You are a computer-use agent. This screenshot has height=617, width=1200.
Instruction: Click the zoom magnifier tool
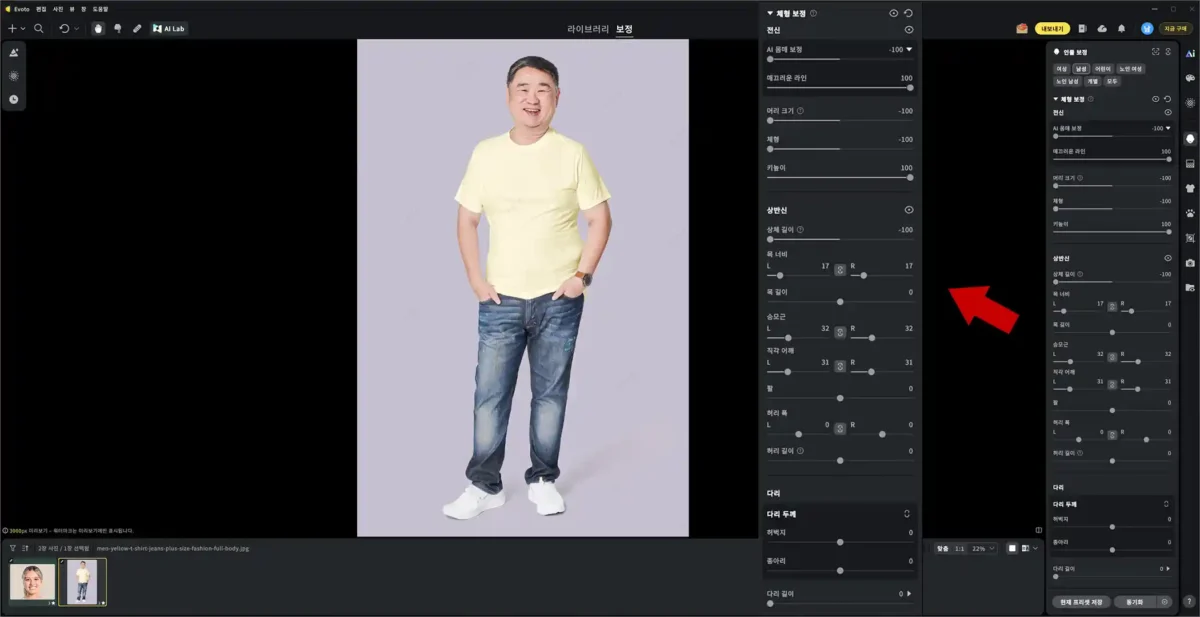[38, 29]
